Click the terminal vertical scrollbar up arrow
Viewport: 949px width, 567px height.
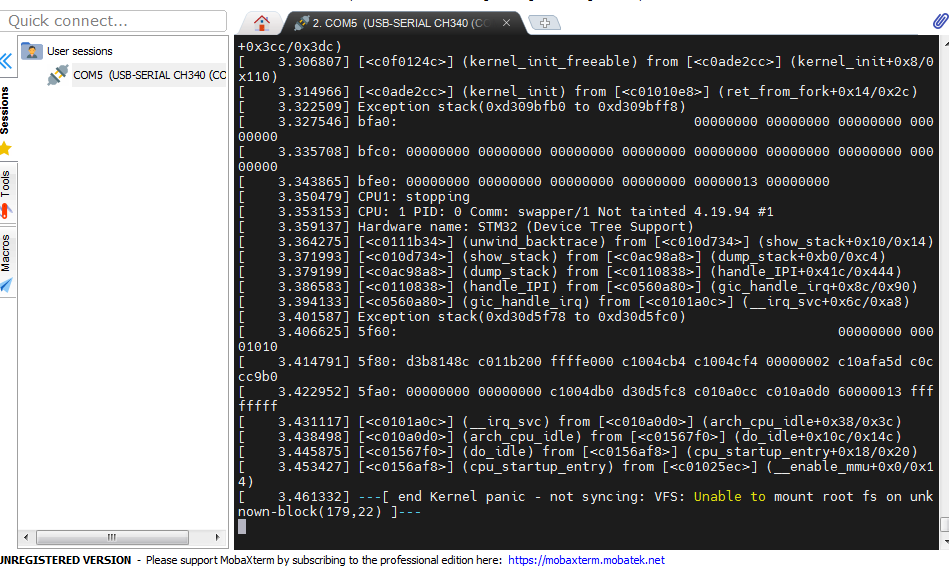(x=944, y=44)
